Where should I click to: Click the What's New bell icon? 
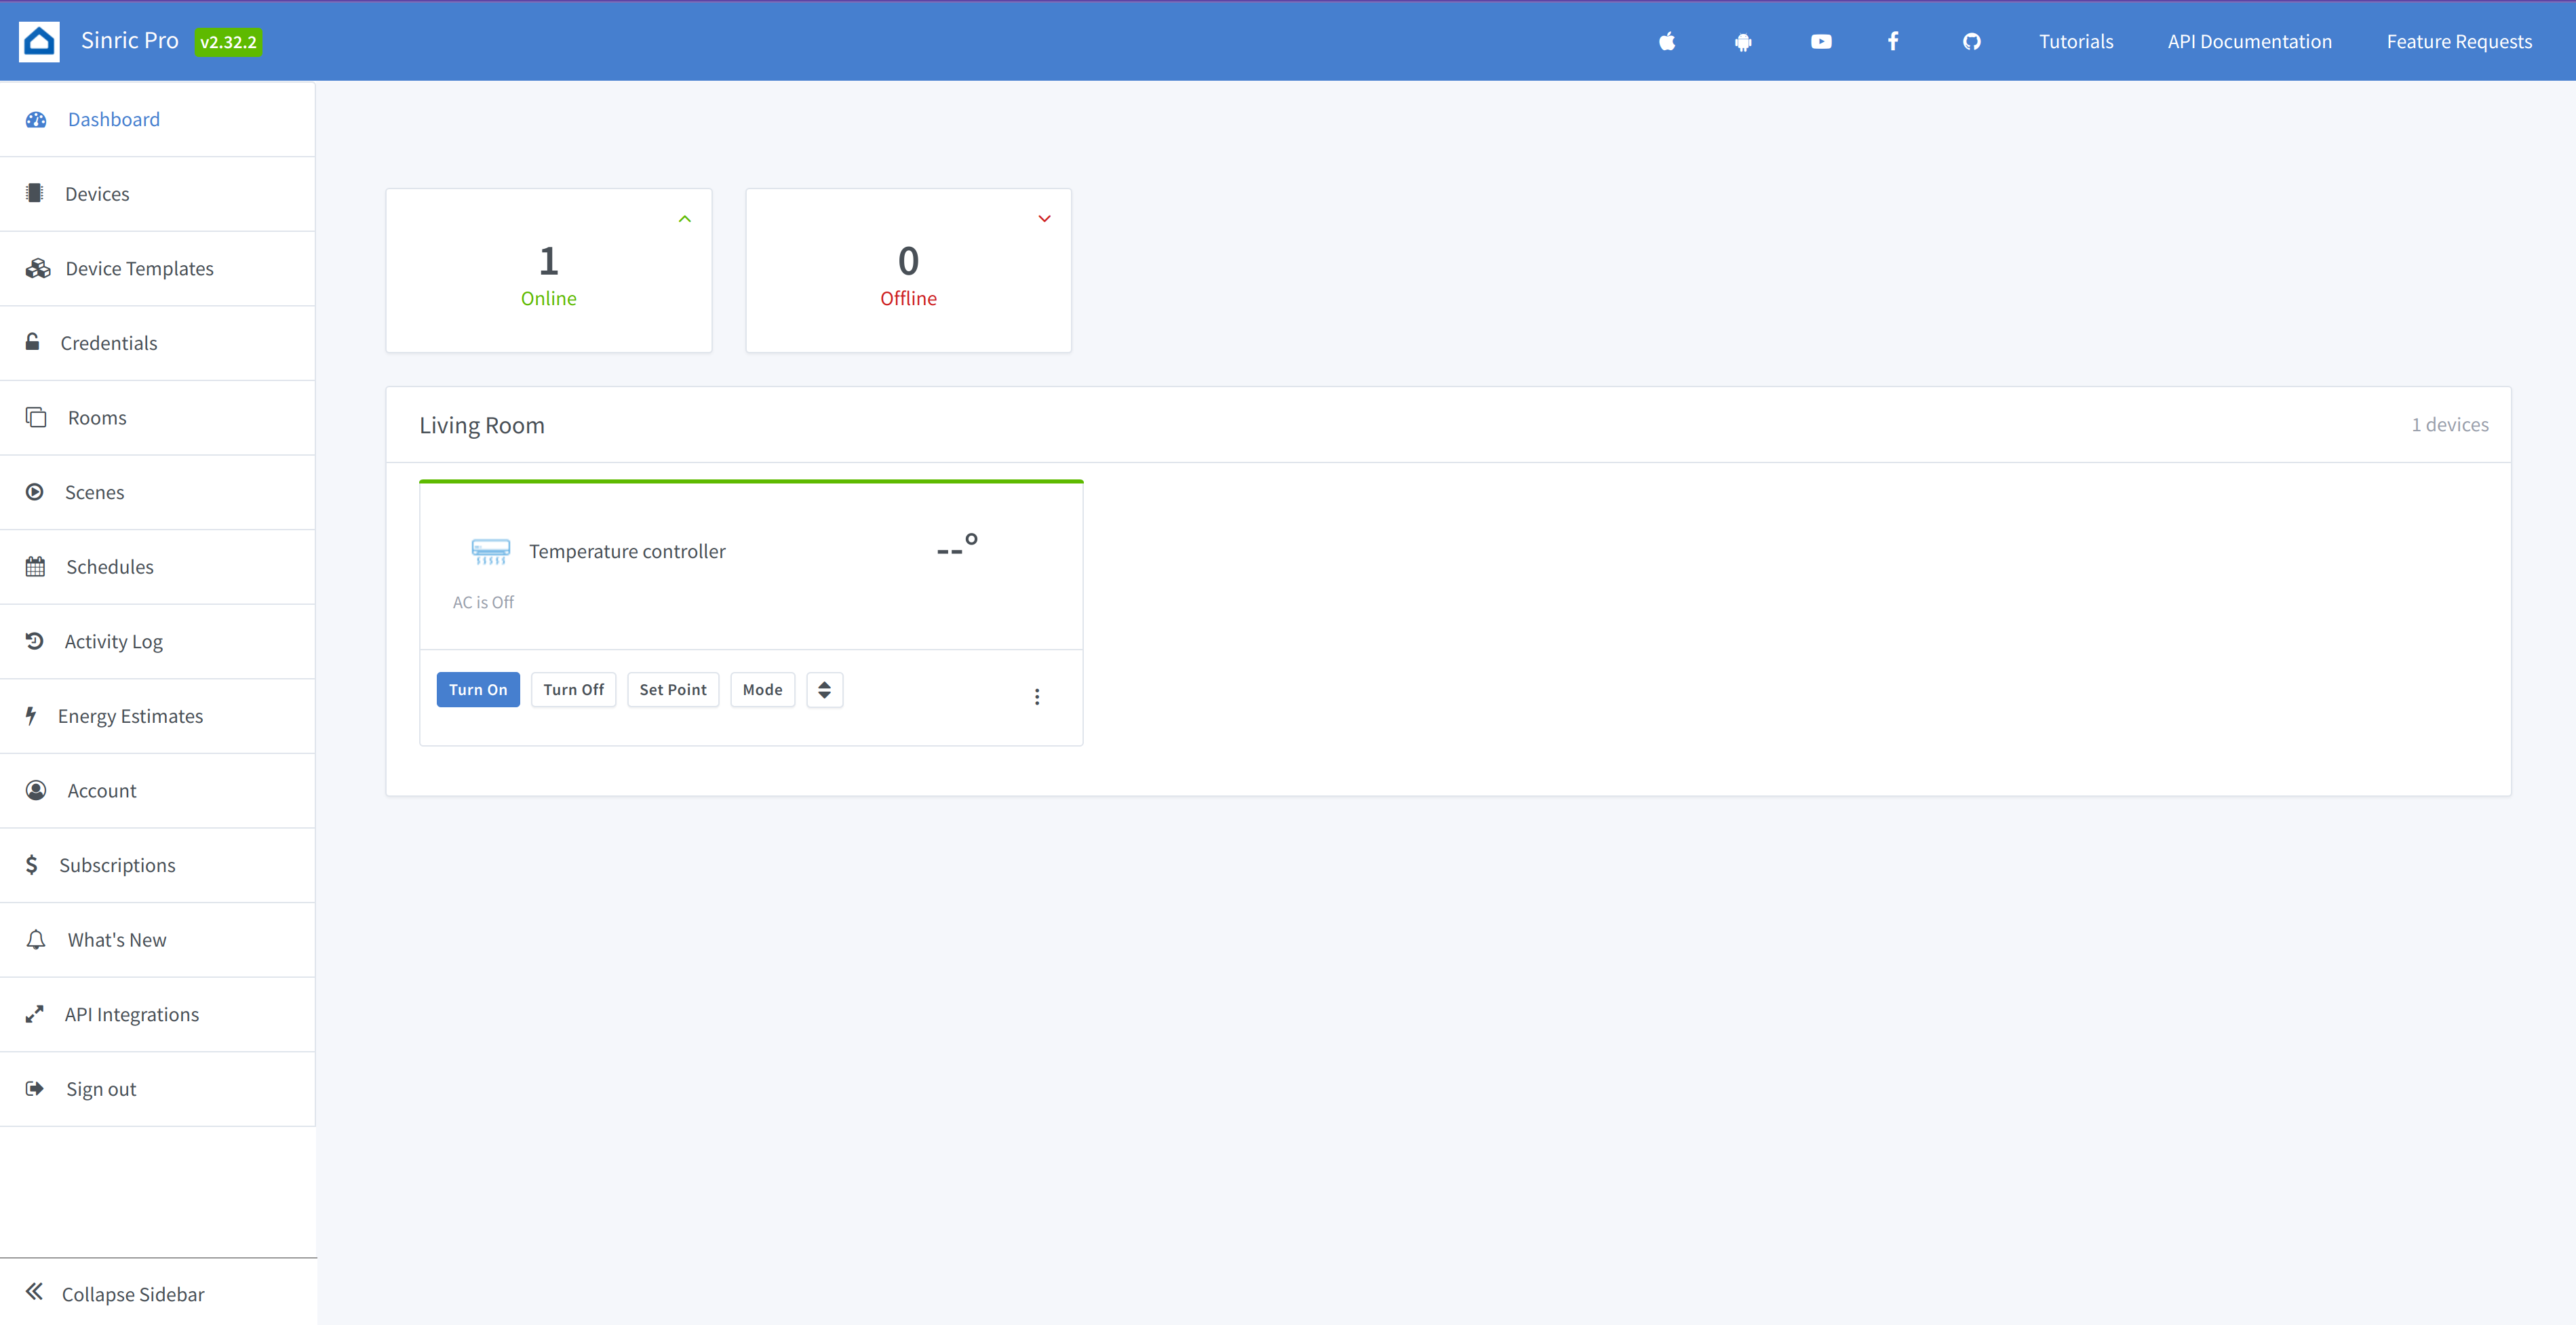pyautogui.click(x=36, y=939)
